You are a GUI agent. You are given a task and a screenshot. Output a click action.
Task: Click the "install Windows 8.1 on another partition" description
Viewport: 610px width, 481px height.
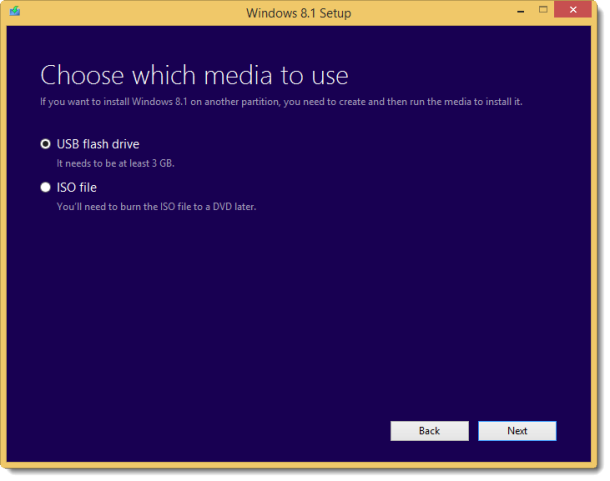[281, 102]
